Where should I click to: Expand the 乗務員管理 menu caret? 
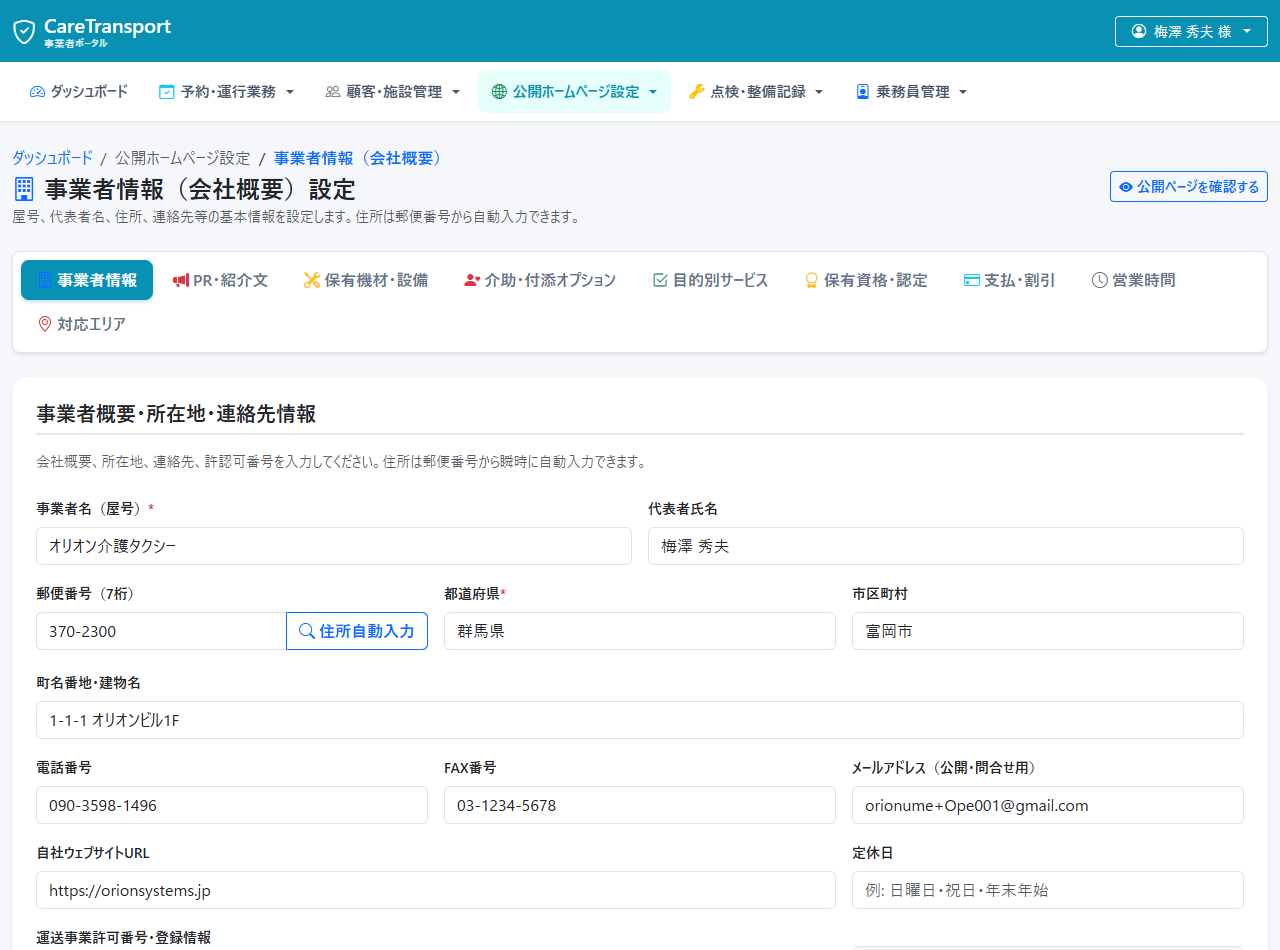[963, 92]
